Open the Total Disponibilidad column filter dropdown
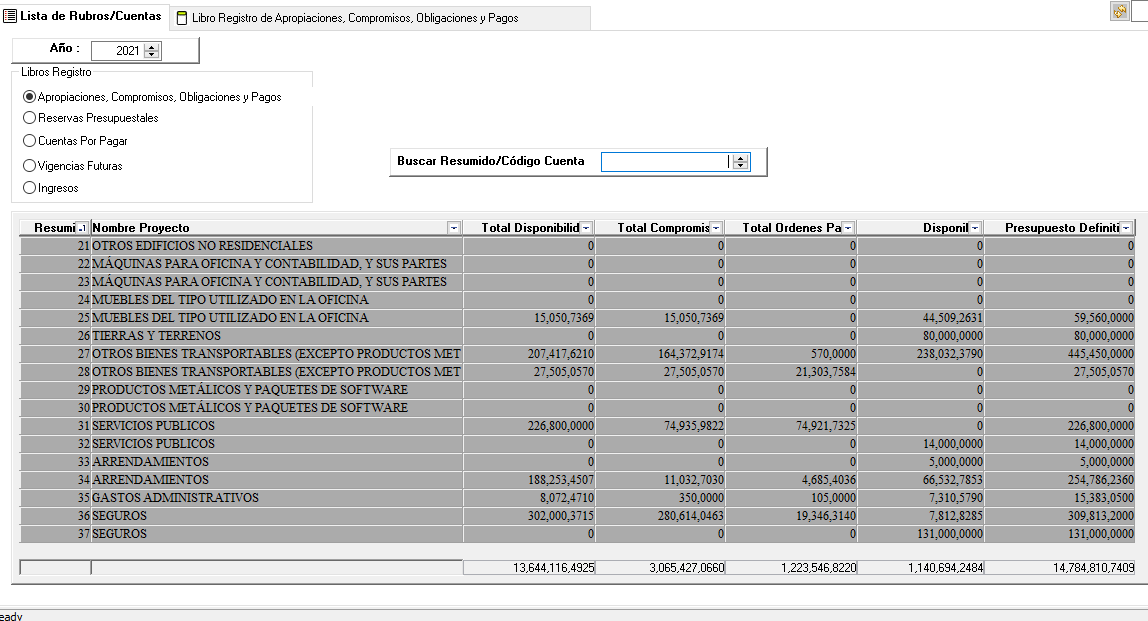Screen dimensions: 1148x621 [586, 228]
